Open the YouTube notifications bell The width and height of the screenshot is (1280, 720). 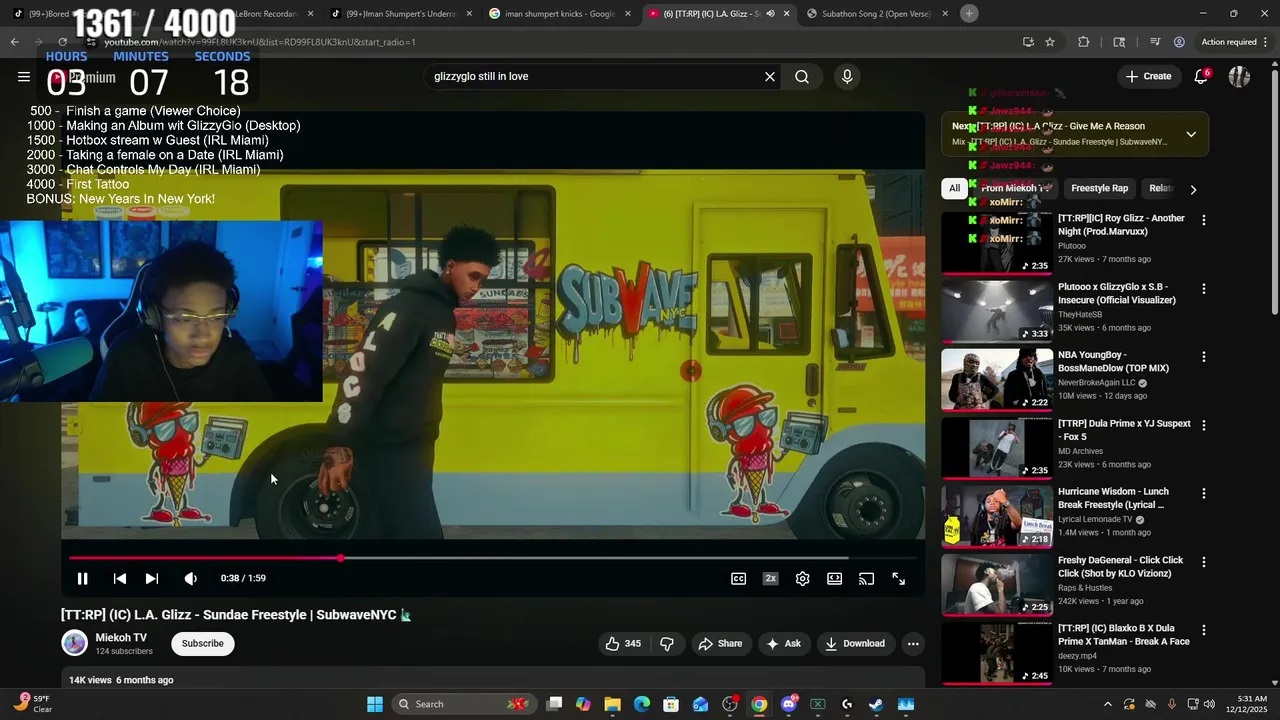(x=1201, y=76)
